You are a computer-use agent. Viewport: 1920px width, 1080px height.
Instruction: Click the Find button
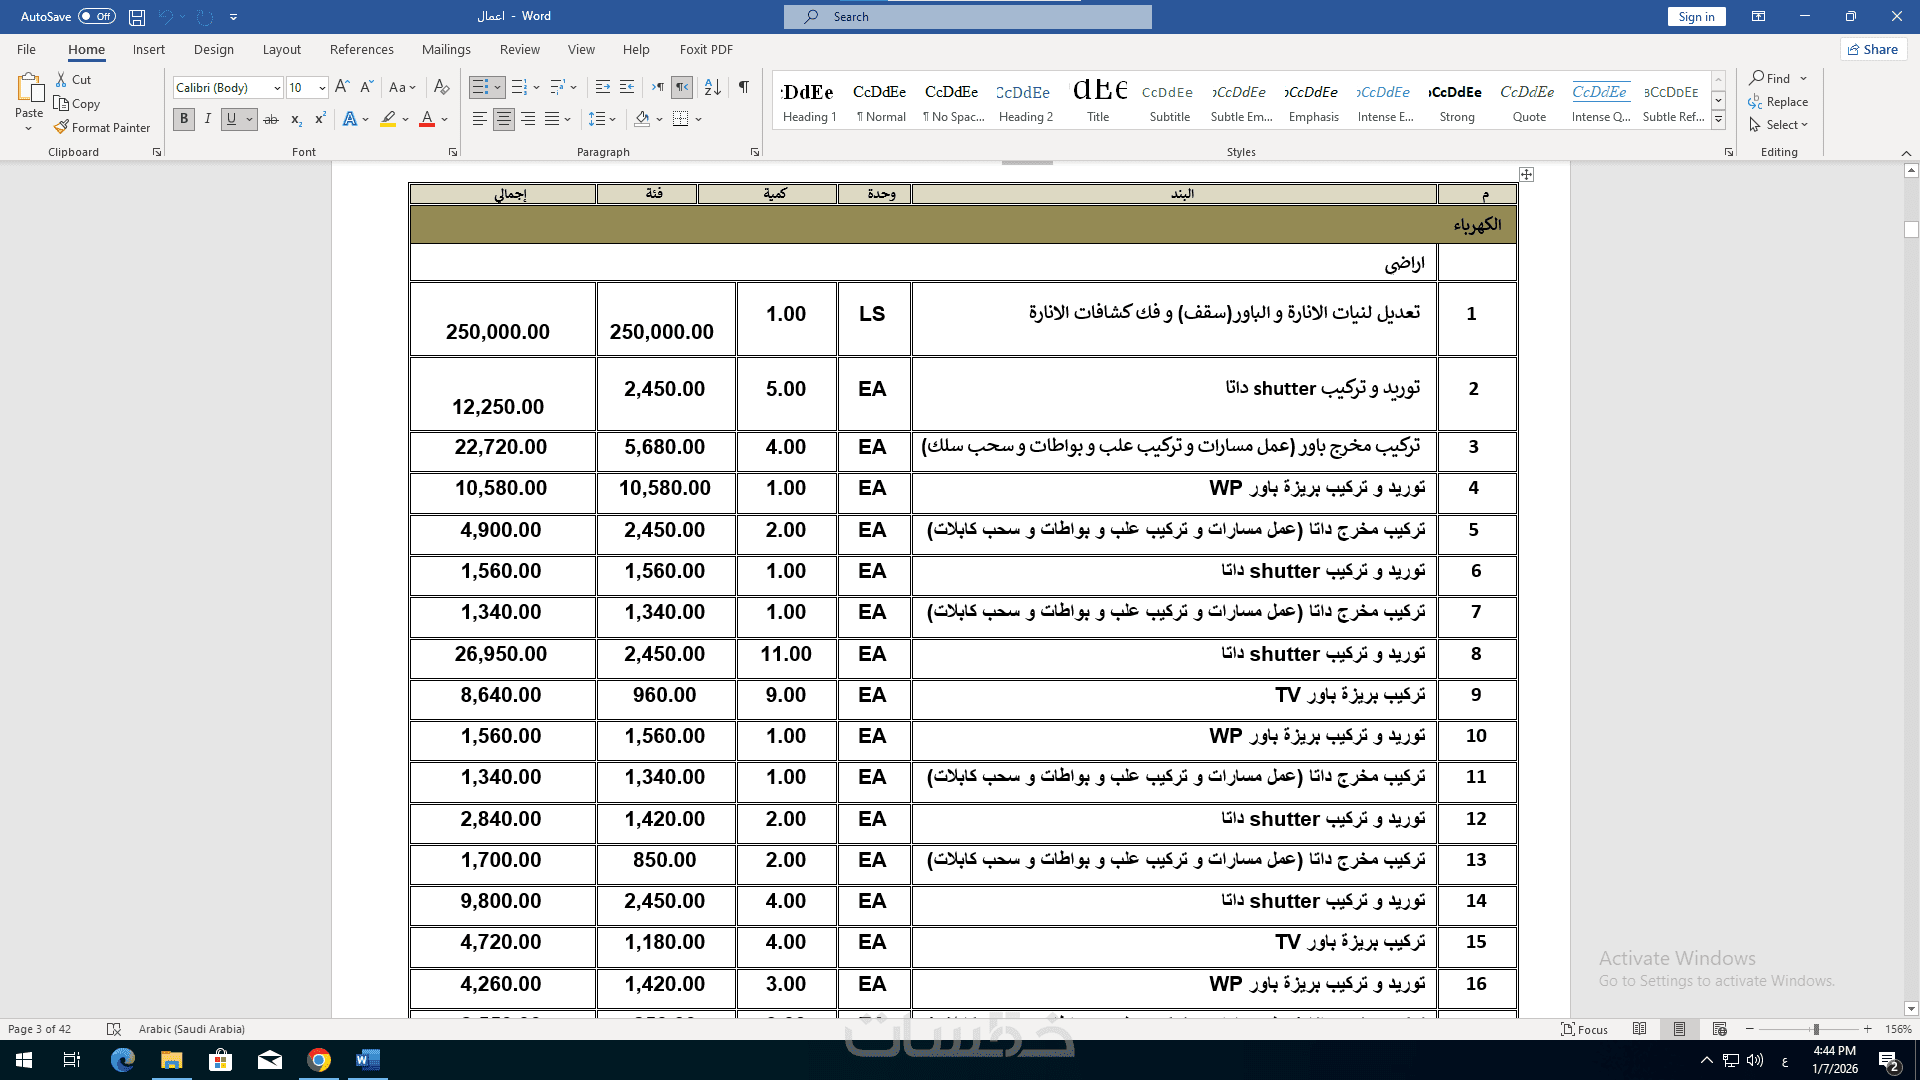tap(1770, 79)
